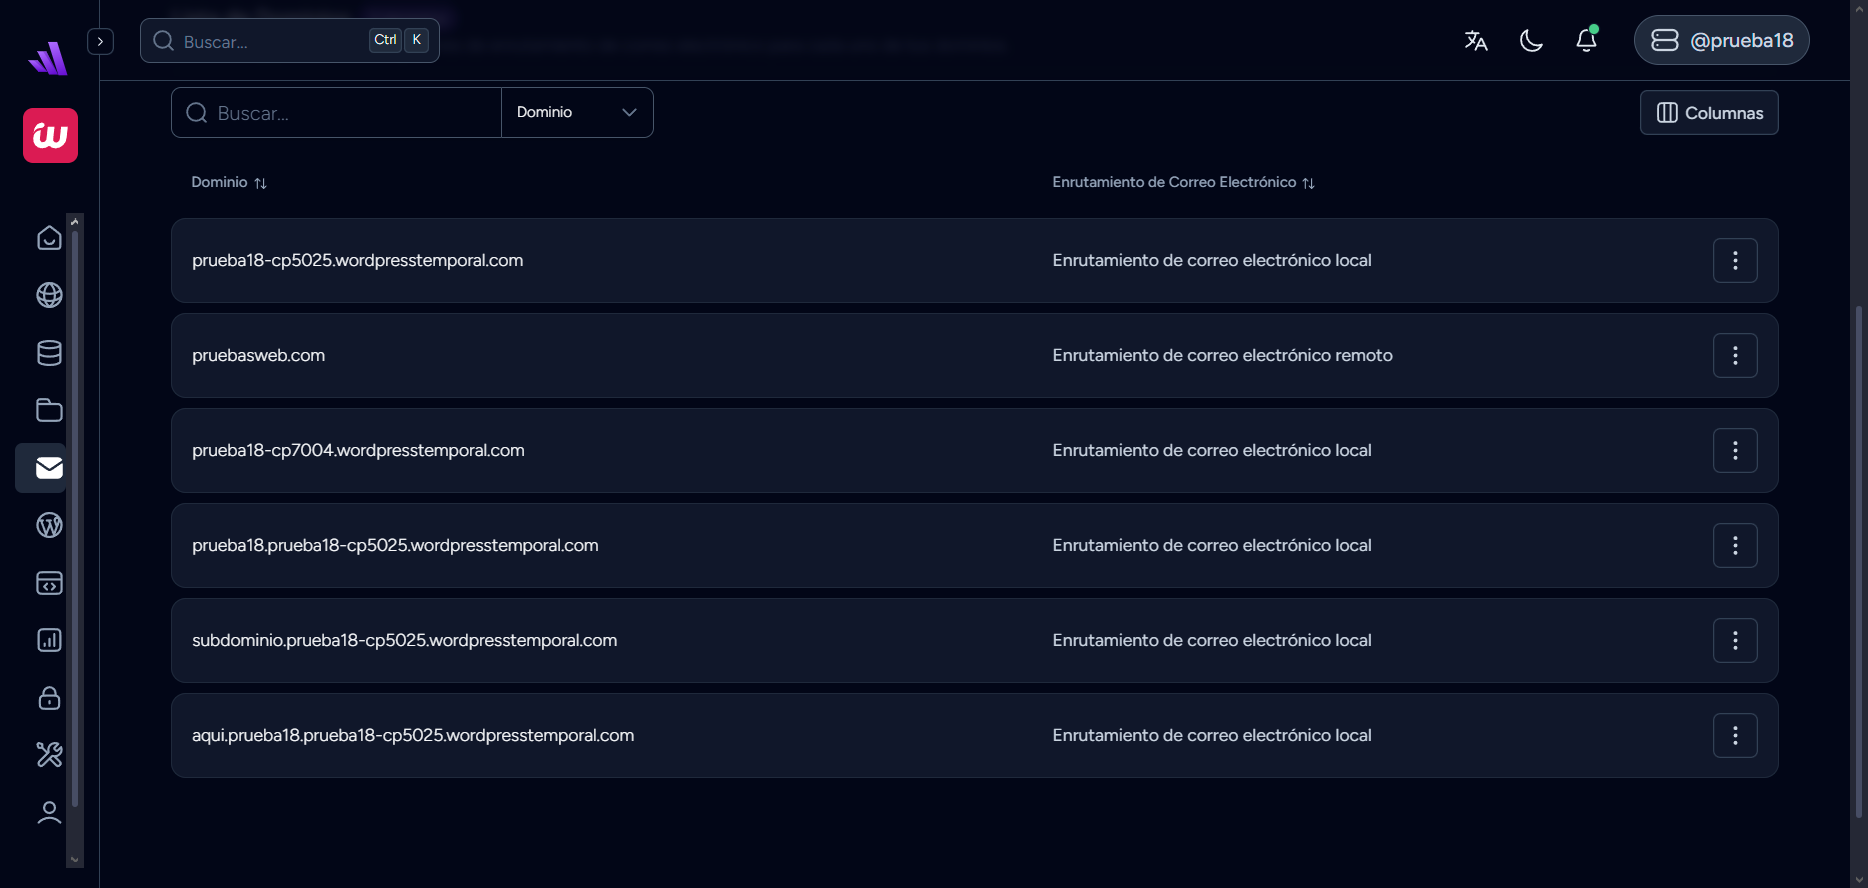Click the Columnas button
Viewport: 1868px width, 888px height.
coord(1709,113)
